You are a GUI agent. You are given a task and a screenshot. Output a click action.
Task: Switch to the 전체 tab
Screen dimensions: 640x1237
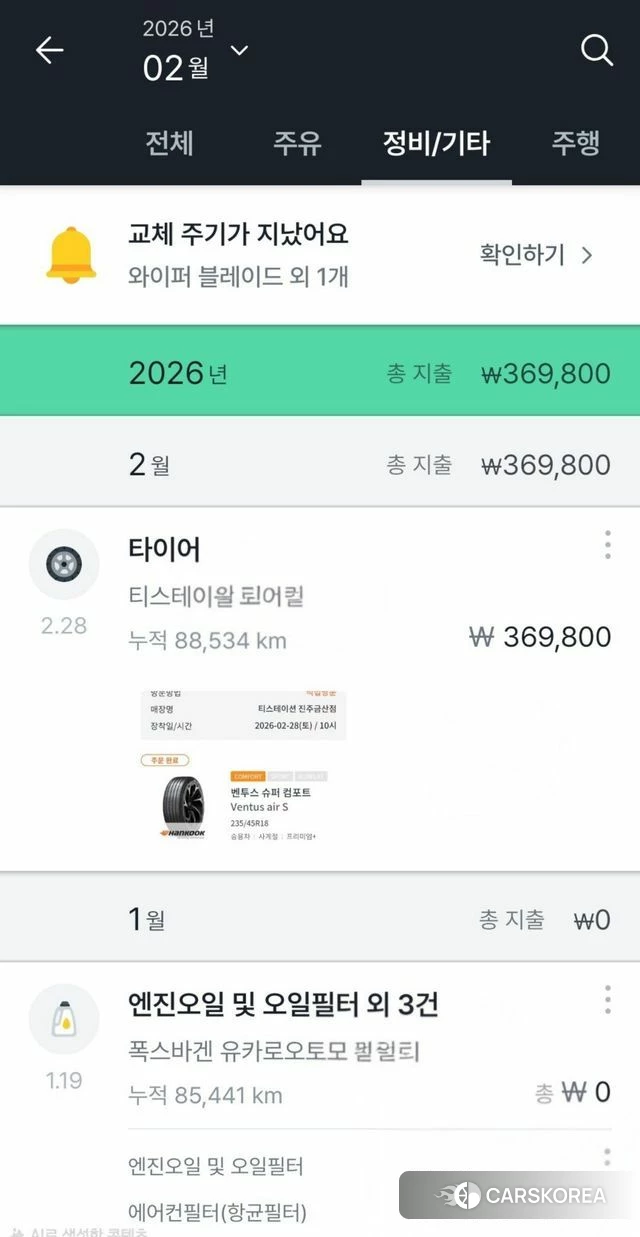click(x=169, y=143)
